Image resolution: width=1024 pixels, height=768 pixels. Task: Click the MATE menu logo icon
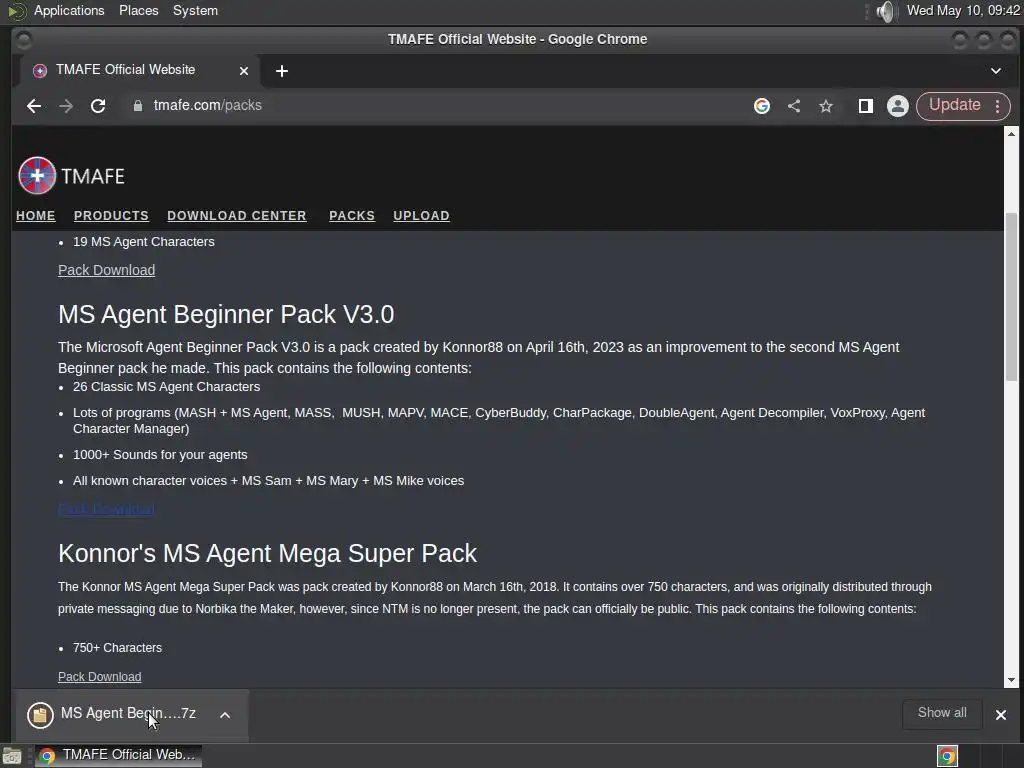17,11
